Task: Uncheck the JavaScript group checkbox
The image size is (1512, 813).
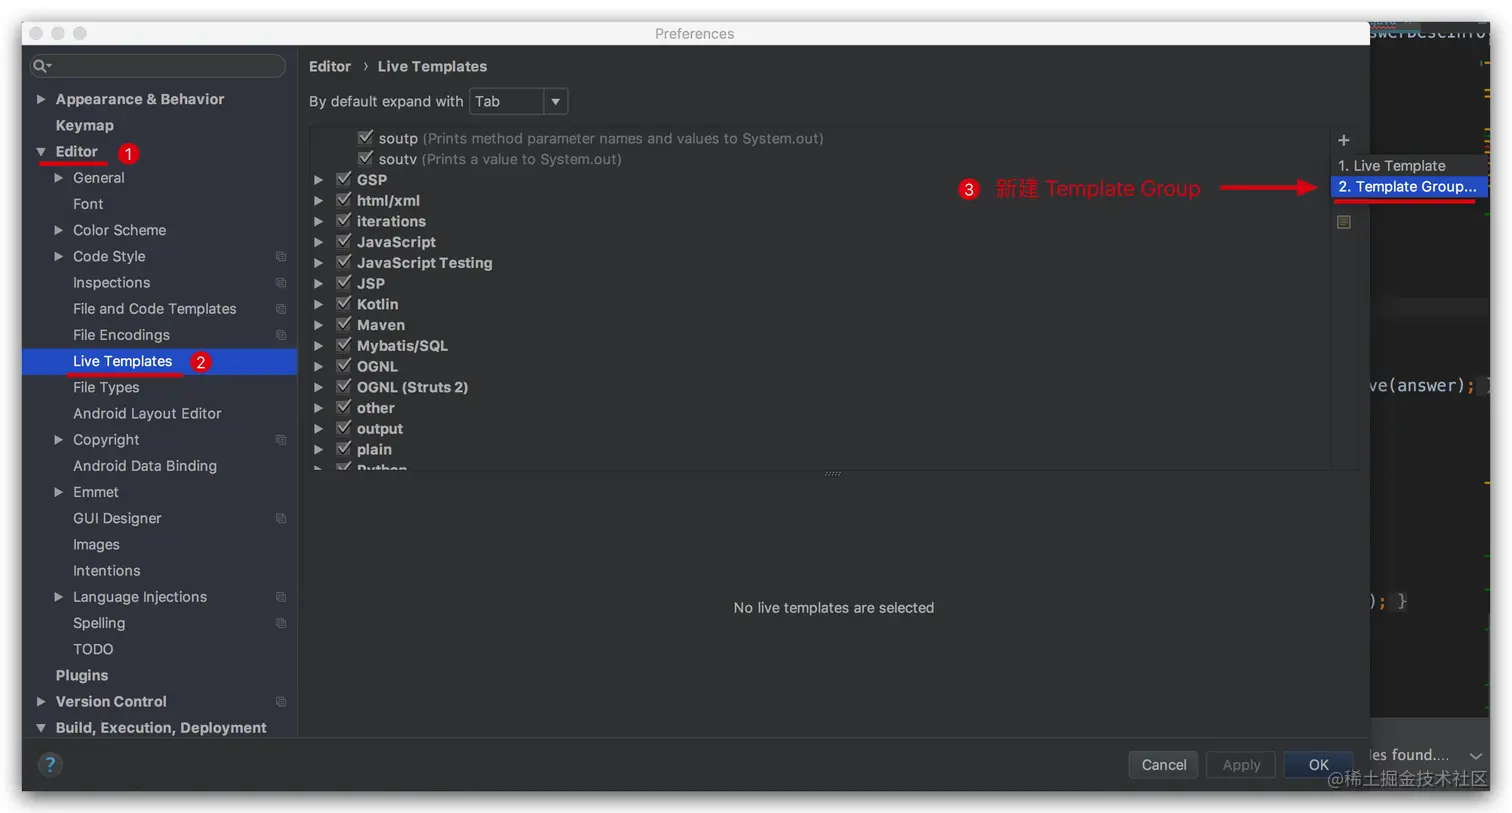Action: [x=344, y=241]
